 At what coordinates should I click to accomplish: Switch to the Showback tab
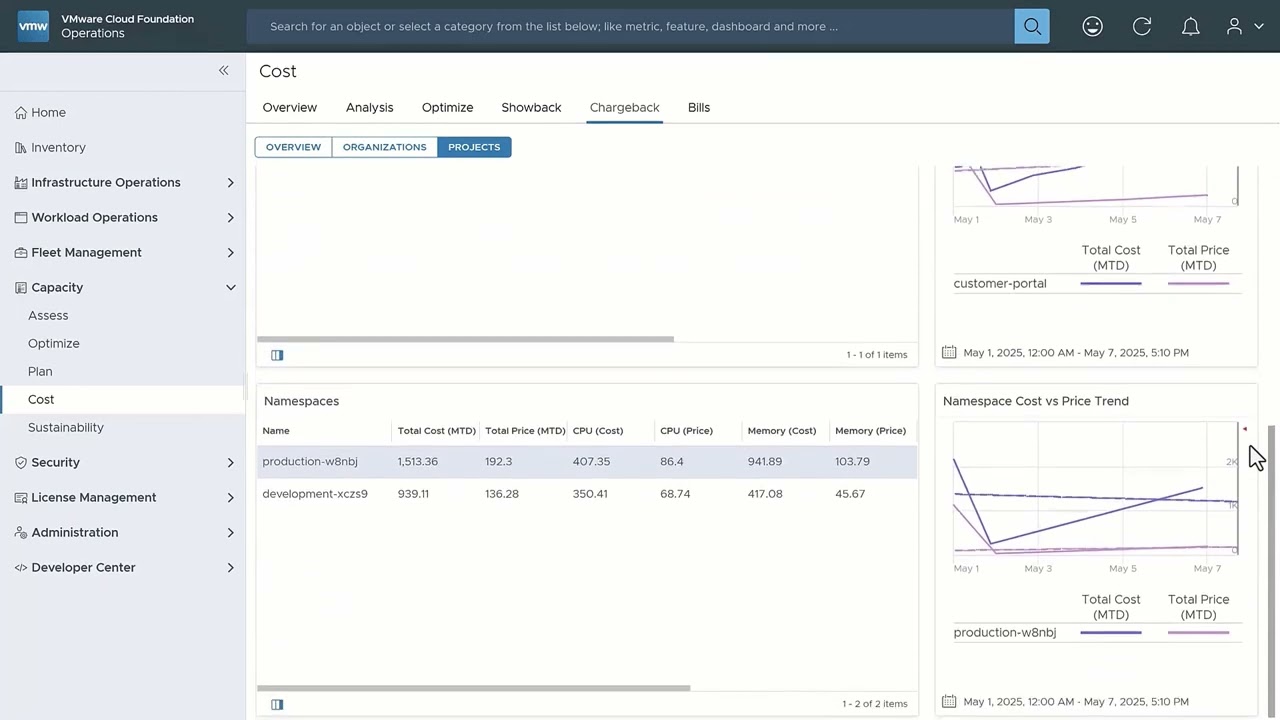tap(531, 107)
